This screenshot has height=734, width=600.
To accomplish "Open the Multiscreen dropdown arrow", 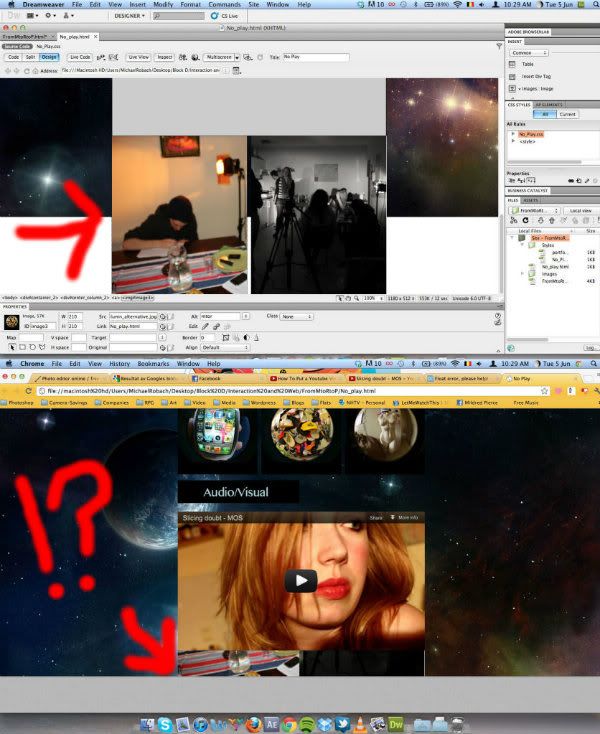I will [x=237, y=57].
